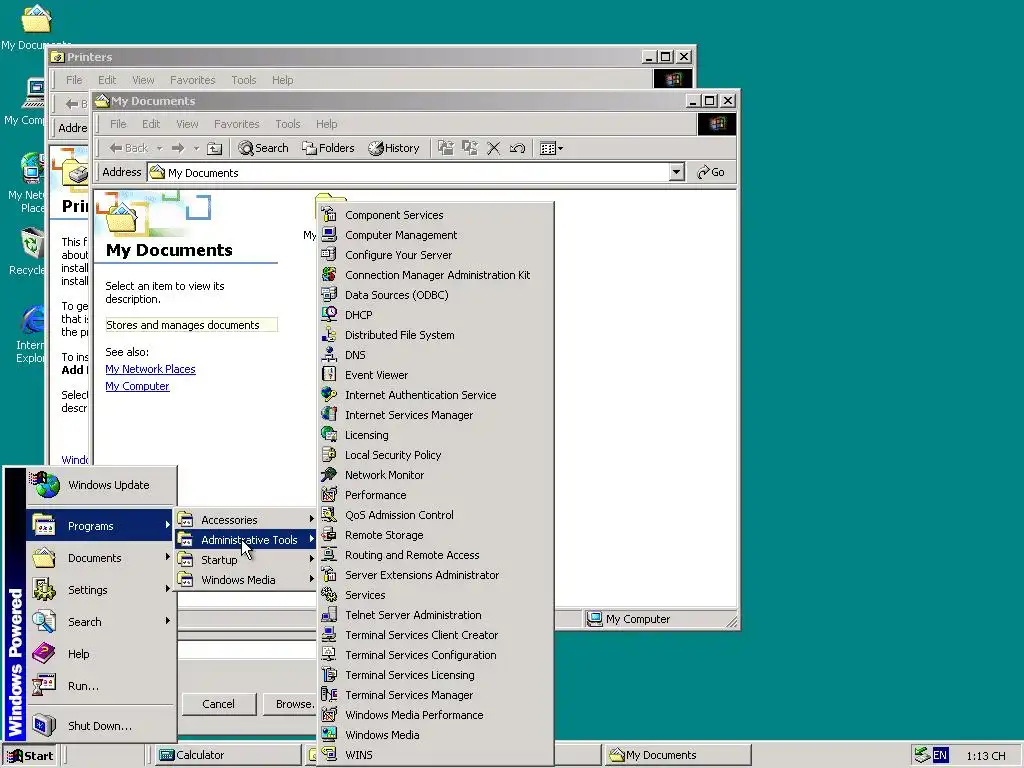The height and width of the screenshot is (768, 1024).
Task: Open the Documents start menu item
Action: pyautogui.click(x=100, y=558)
